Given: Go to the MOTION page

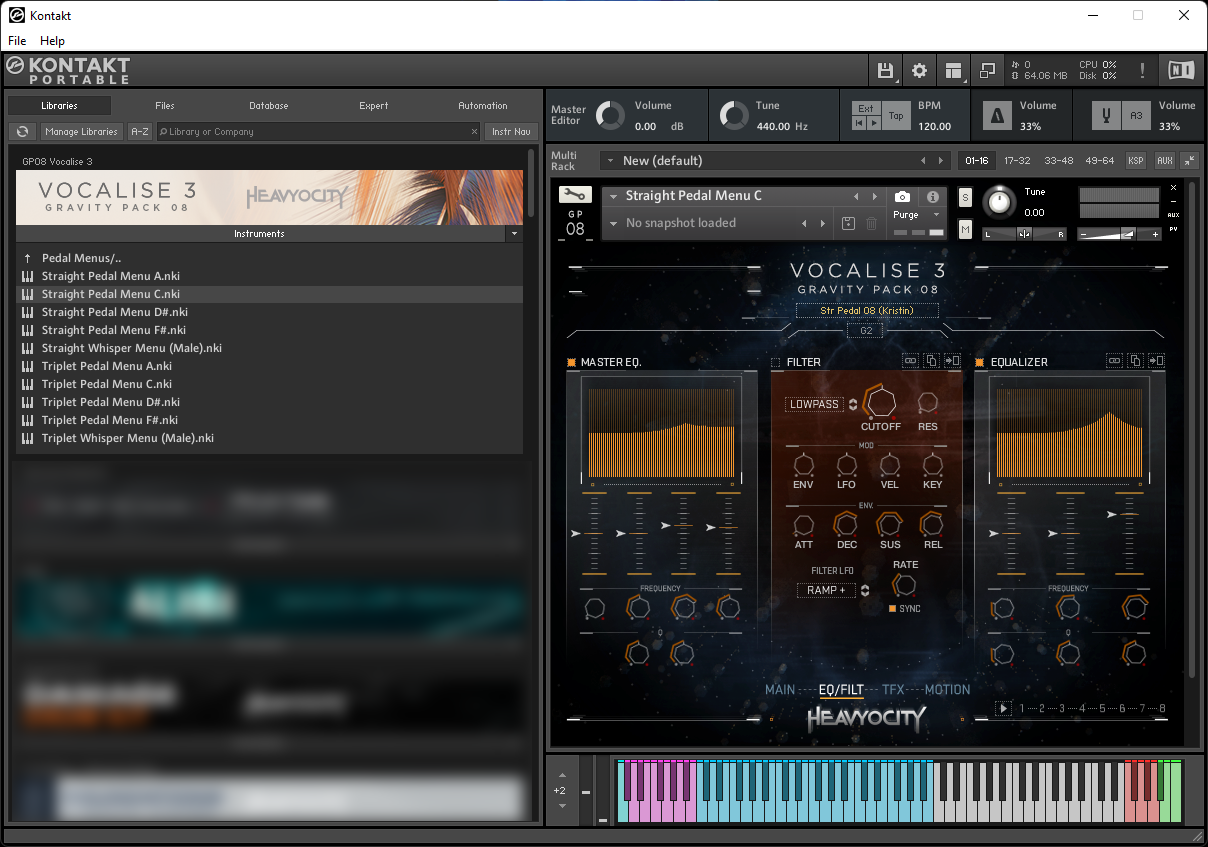Looking at the screenshot, I should click(x=947, y=690).
